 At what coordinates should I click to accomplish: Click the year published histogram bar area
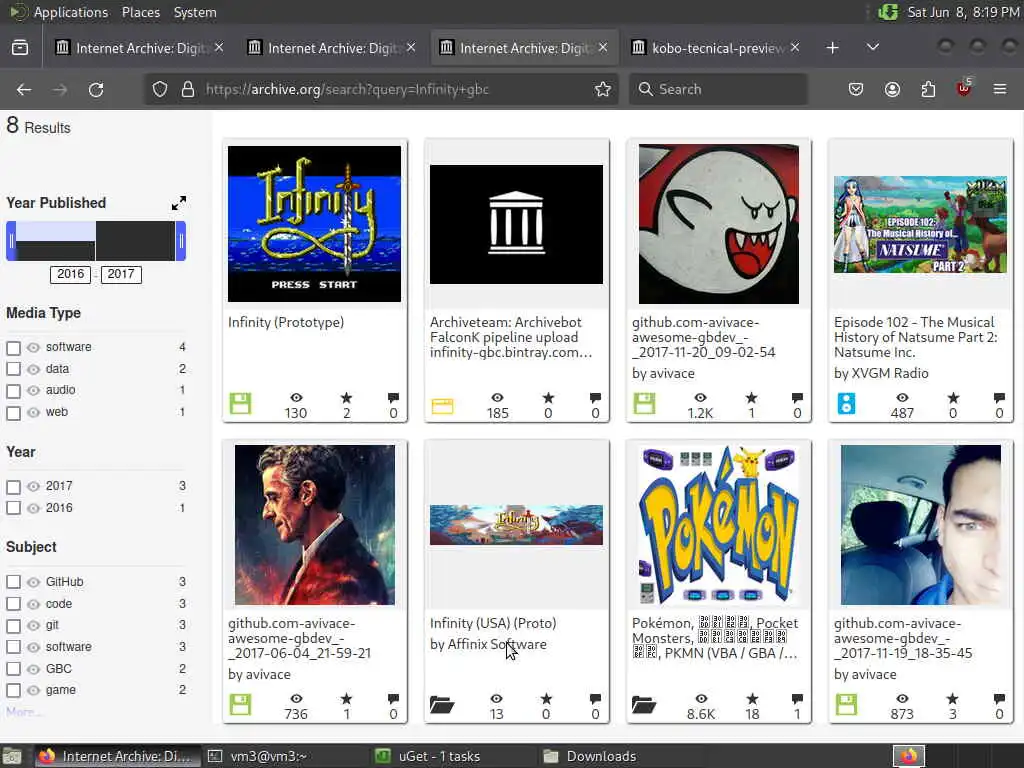tap(95, 241)
